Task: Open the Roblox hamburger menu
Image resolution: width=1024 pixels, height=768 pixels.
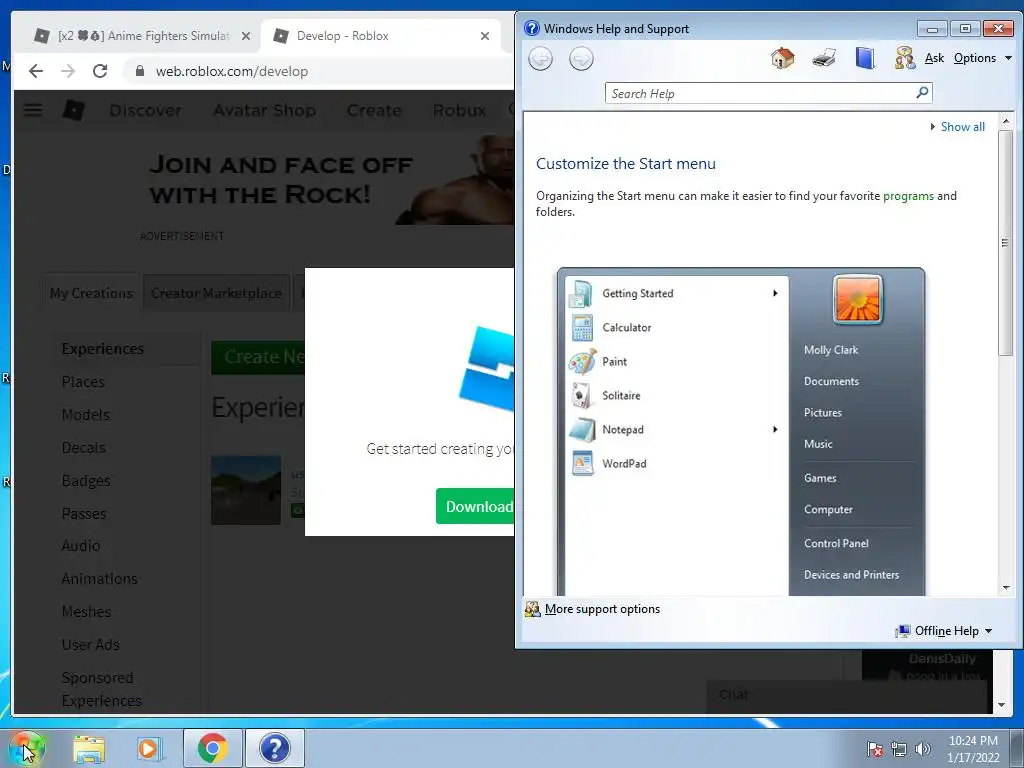Action: (33, 110)
